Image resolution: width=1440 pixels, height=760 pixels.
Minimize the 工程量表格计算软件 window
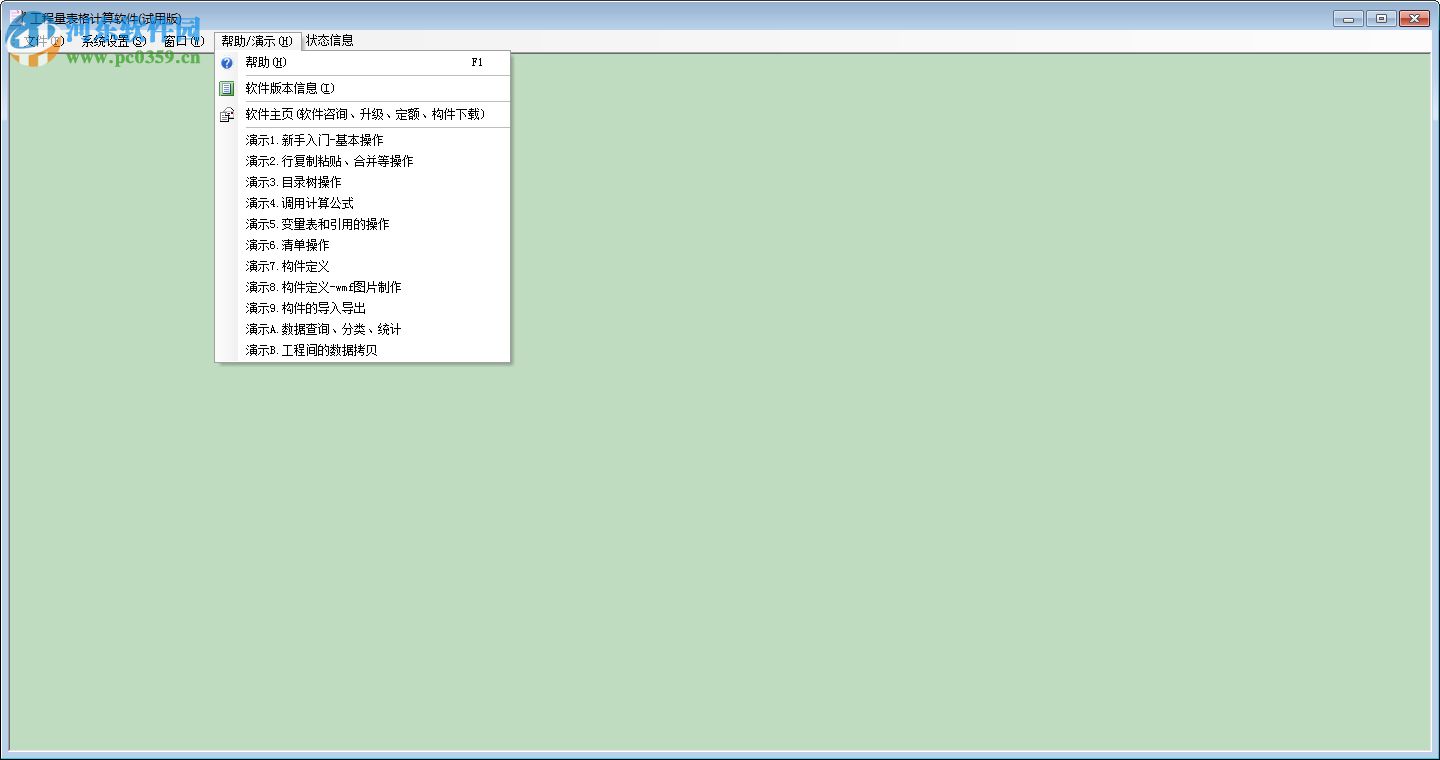[1348, 18]
